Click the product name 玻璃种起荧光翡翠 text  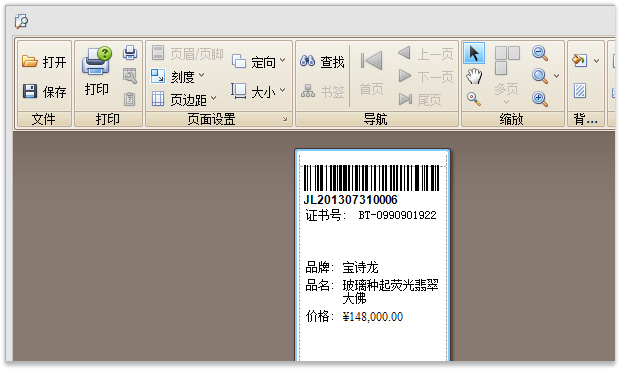391,285
